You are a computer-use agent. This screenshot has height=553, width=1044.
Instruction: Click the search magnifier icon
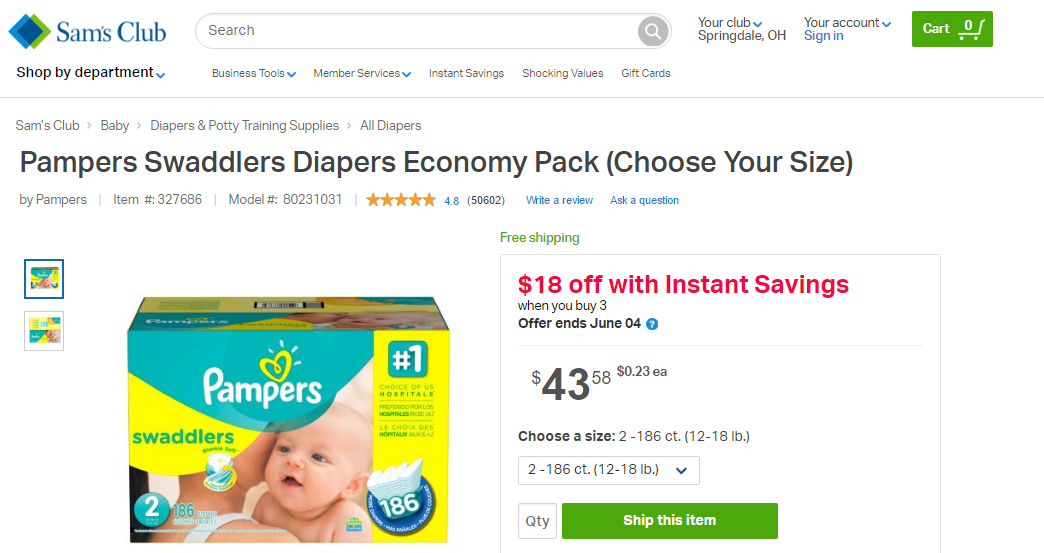(x=652, y=32)
